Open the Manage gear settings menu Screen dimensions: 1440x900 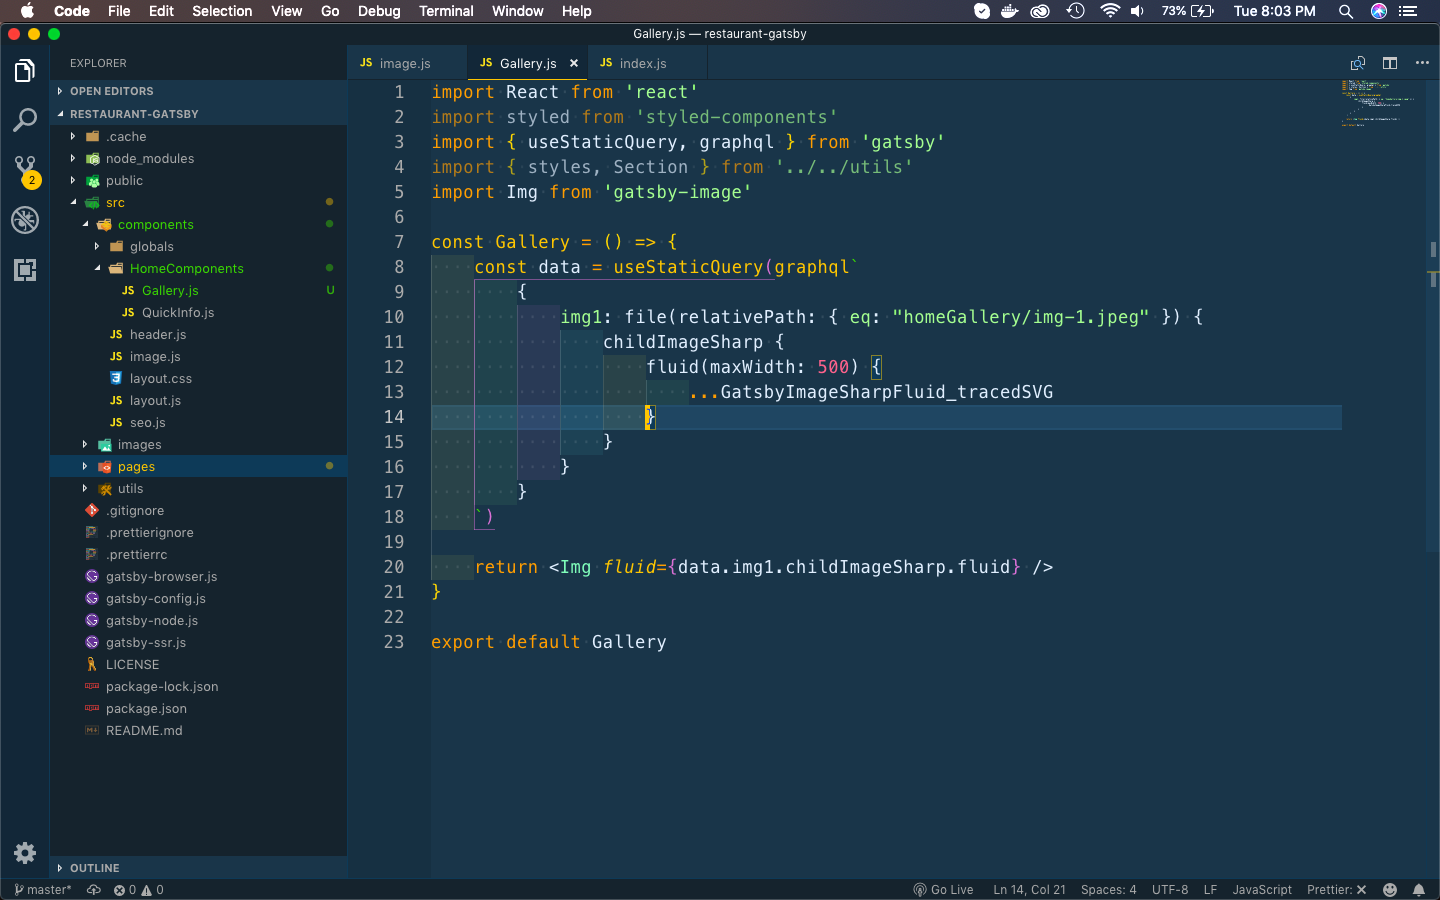25,853
